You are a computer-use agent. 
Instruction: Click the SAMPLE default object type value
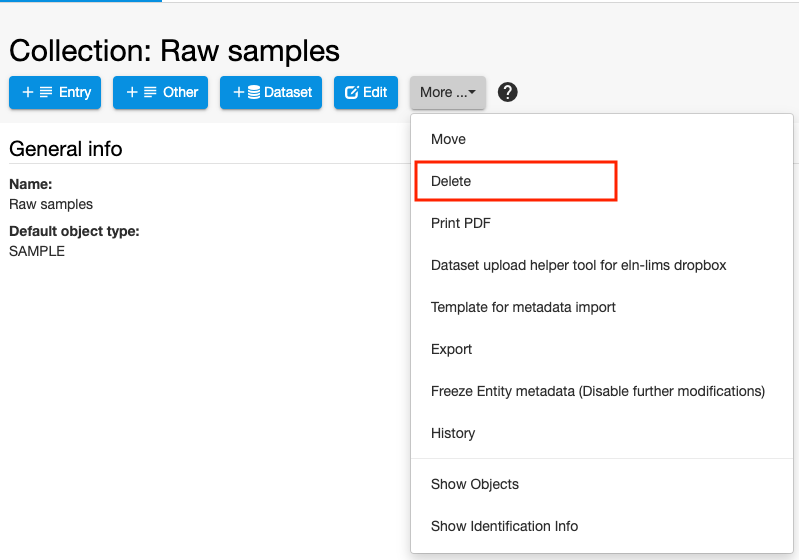coord(37,251)
